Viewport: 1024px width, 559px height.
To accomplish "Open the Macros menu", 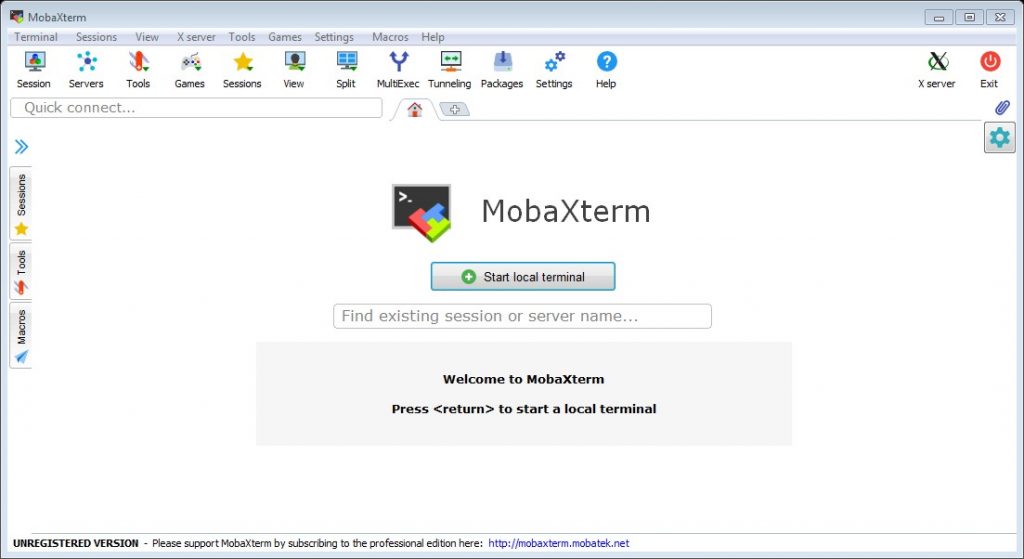I will coord(390,37).
